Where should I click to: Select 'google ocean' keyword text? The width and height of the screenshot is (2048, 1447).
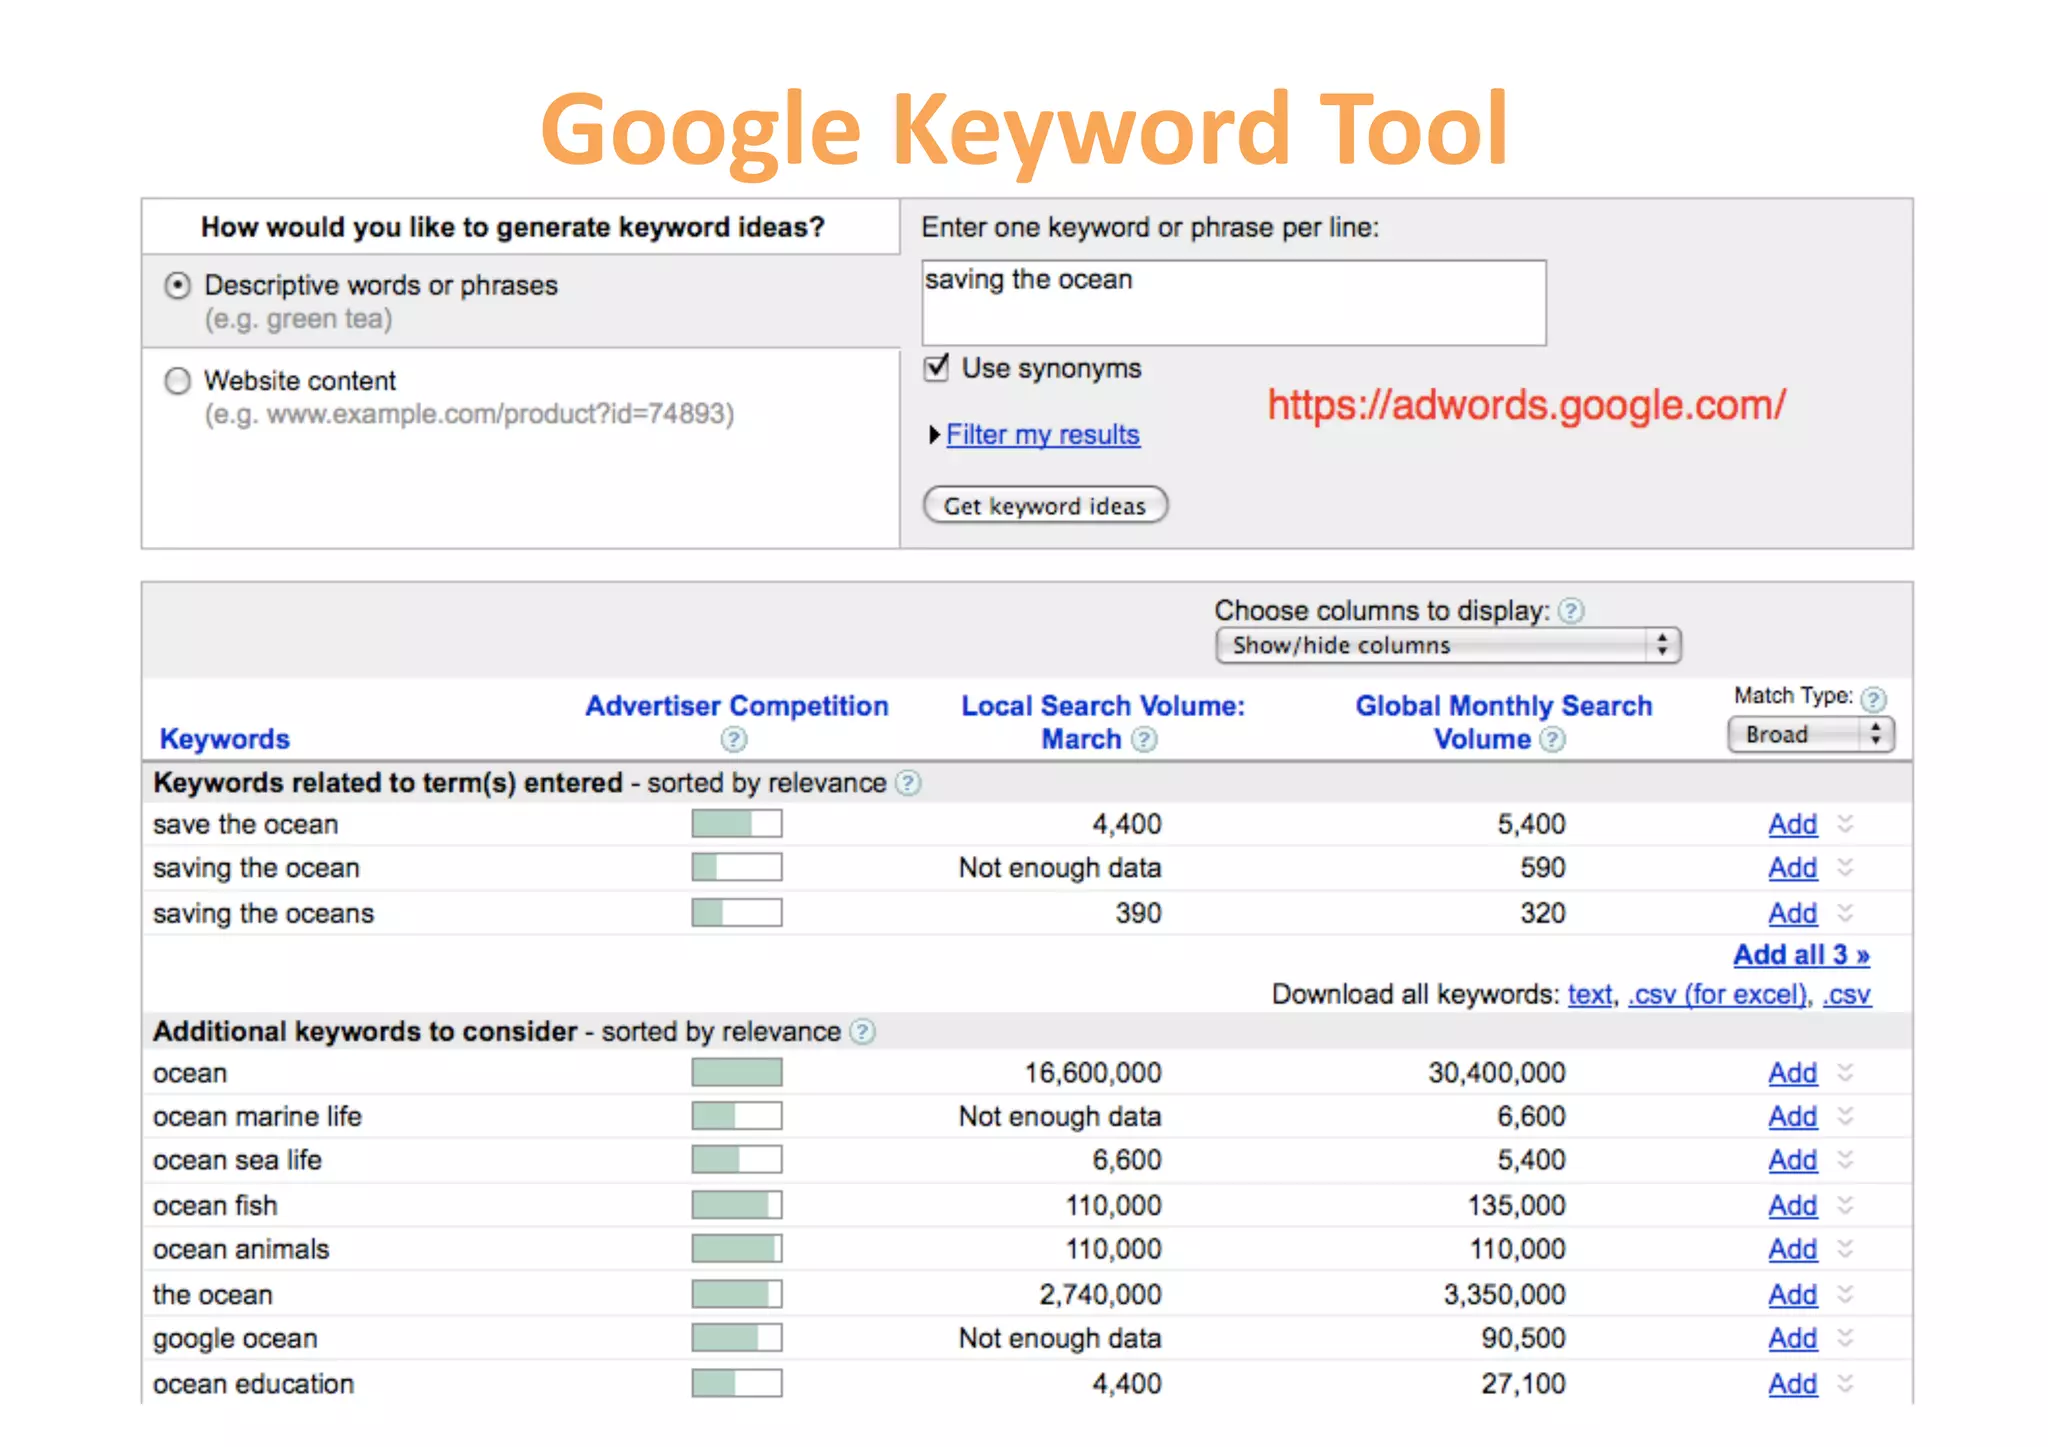235,1339
